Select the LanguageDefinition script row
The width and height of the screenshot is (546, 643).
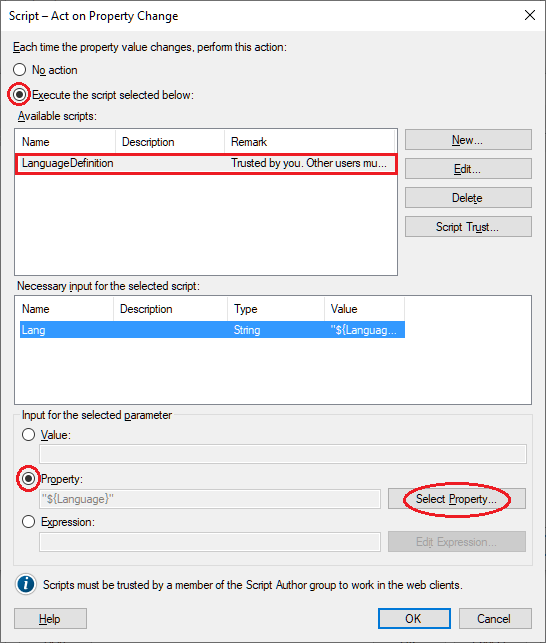[206, 163]
